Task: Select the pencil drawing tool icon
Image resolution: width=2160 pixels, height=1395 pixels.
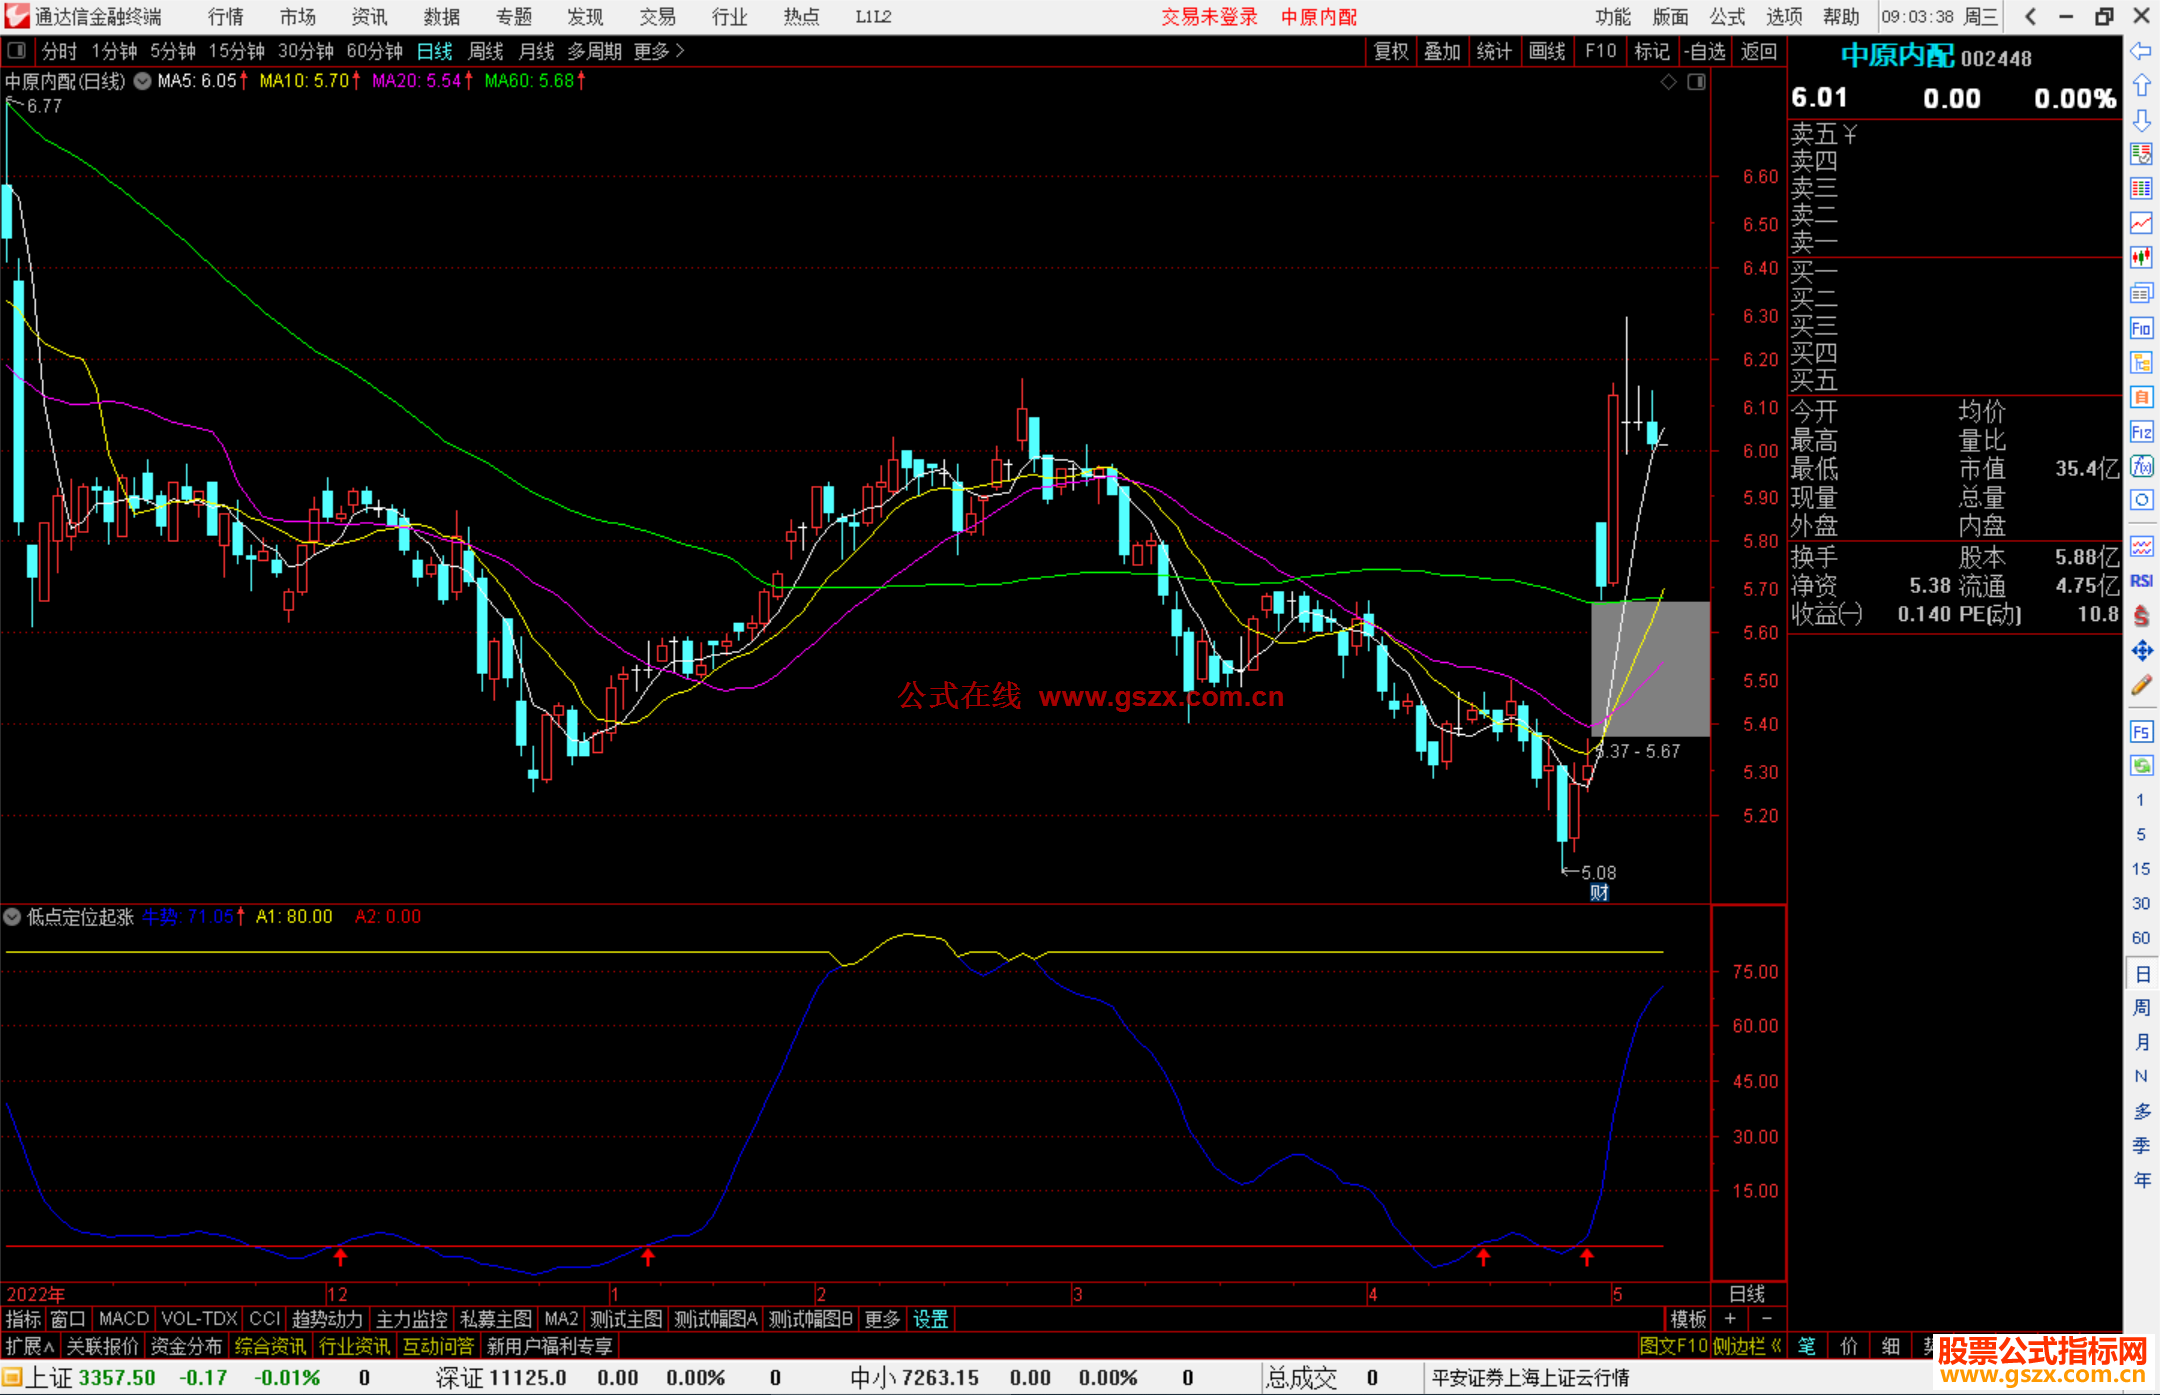Action: (2141, 686)
